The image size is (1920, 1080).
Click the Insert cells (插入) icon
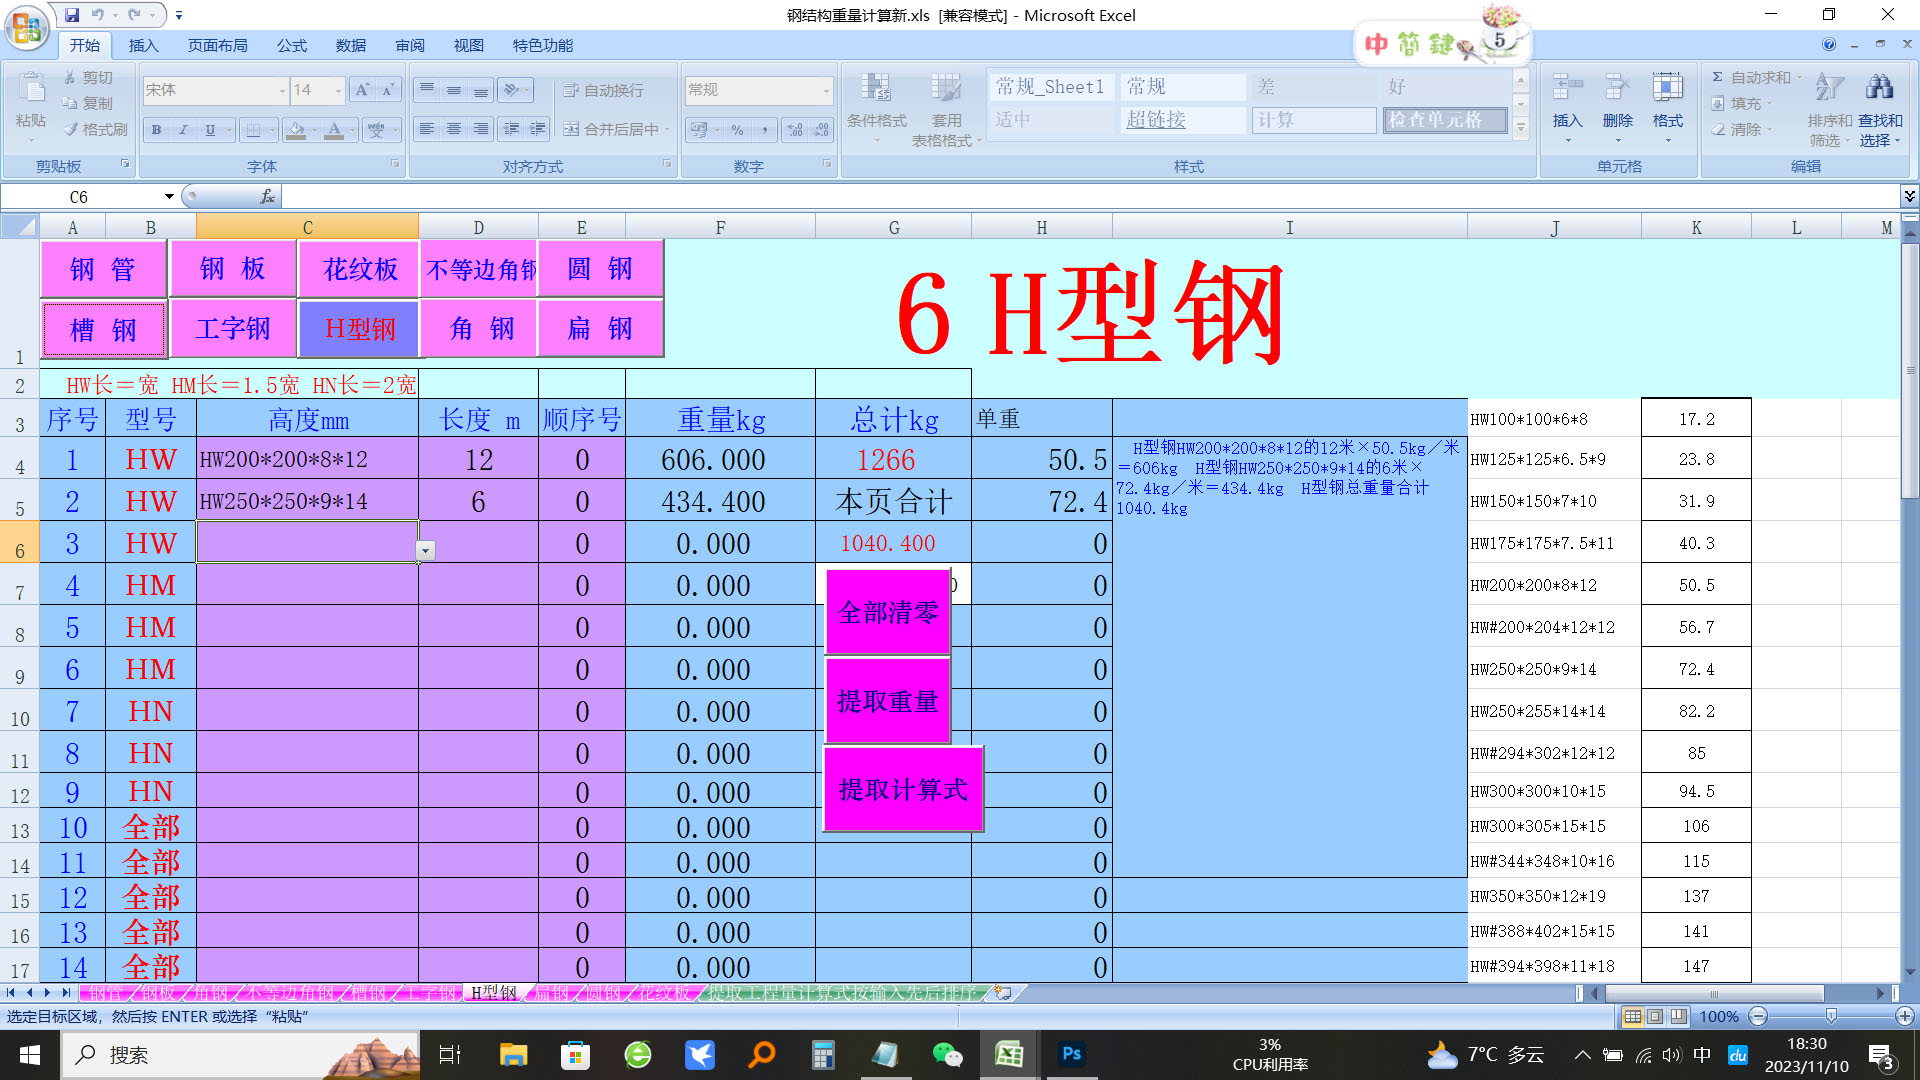click(x=1567, y=88)
